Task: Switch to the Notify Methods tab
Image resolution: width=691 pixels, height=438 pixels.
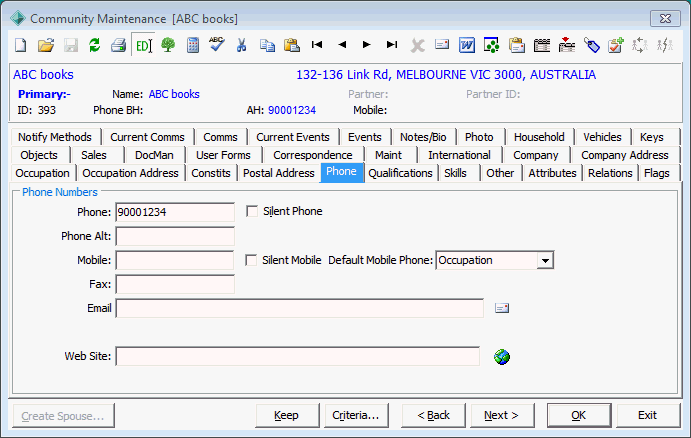Action: tap(55, 137)
